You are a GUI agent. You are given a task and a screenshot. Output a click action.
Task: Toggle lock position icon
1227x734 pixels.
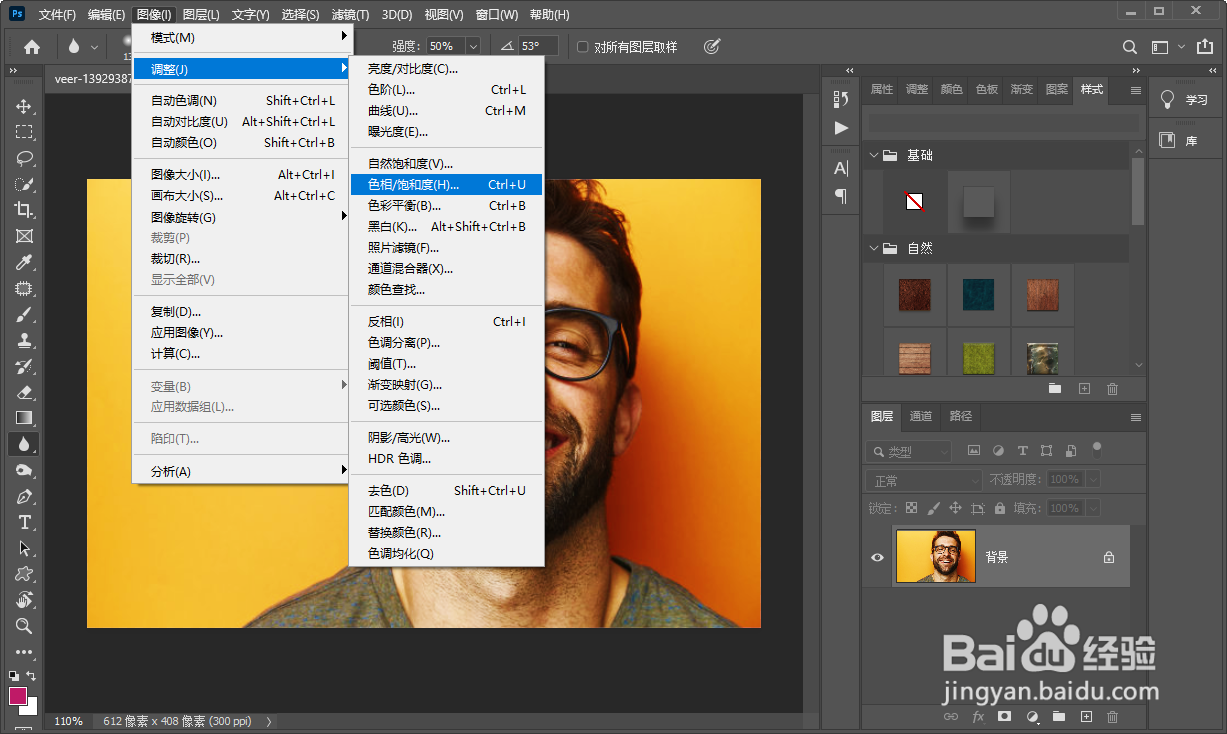click(955, 508)
